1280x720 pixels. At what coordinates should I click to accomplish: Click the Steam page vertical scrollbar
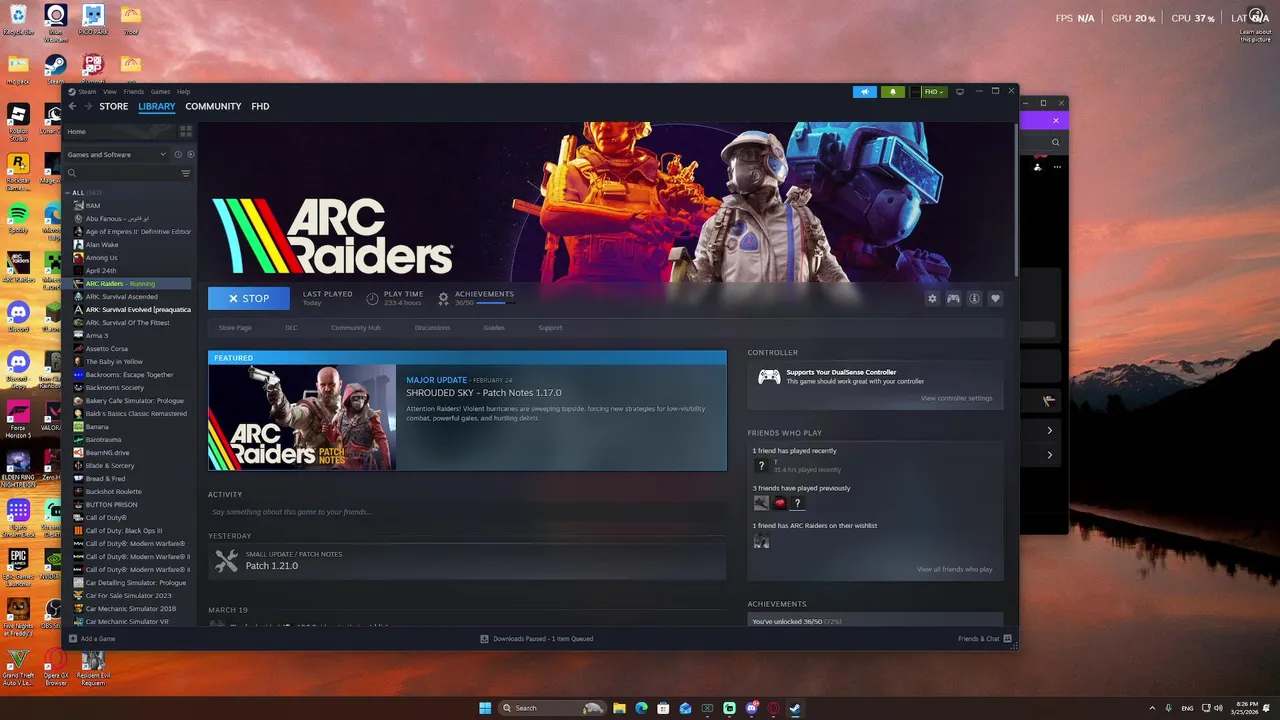tap(1016, 200)
